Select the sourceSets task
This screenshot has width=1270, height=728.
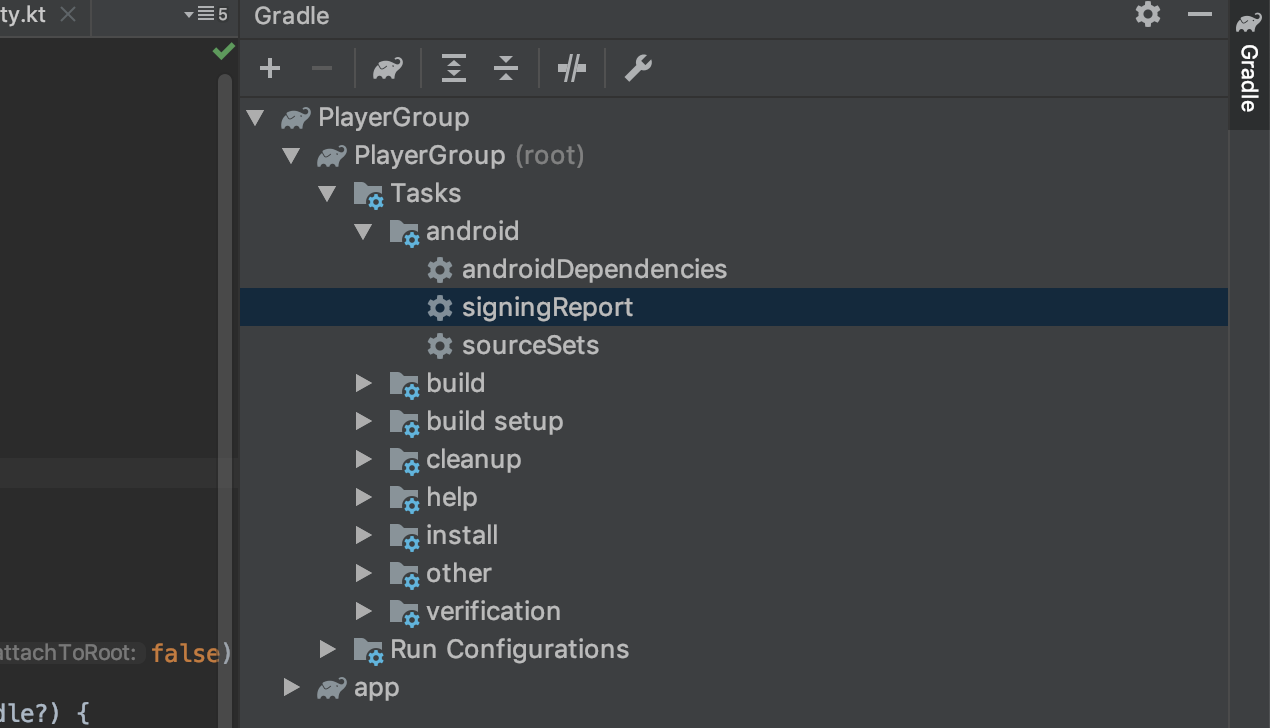click(530, 345)
